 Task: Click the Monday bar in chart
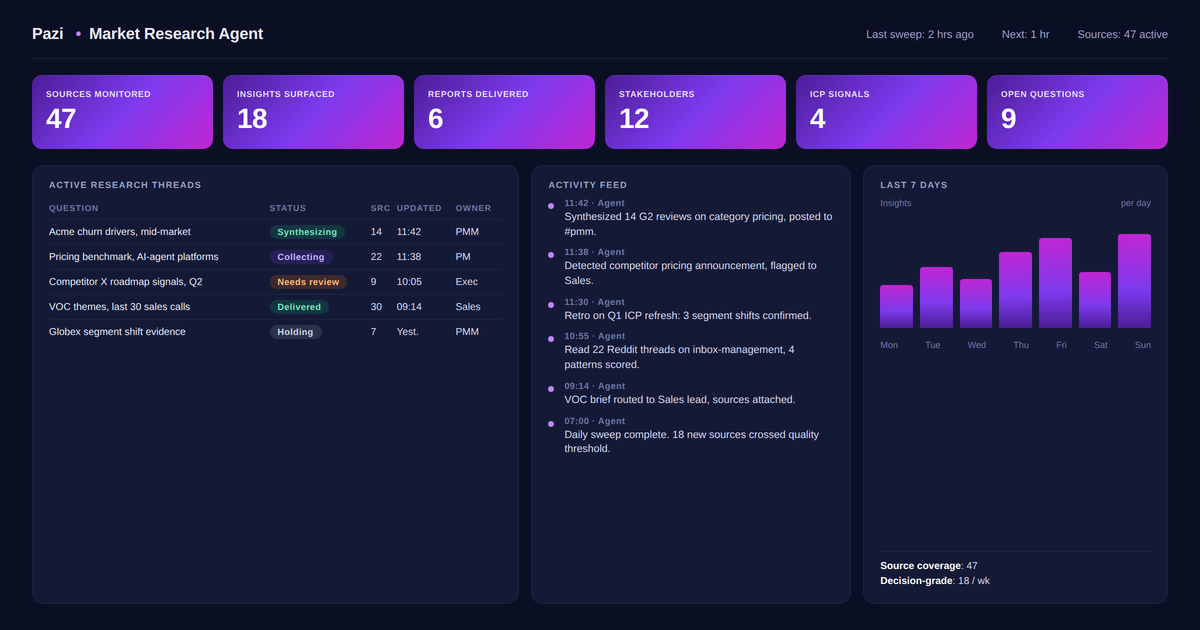click(x=896, y=306)
